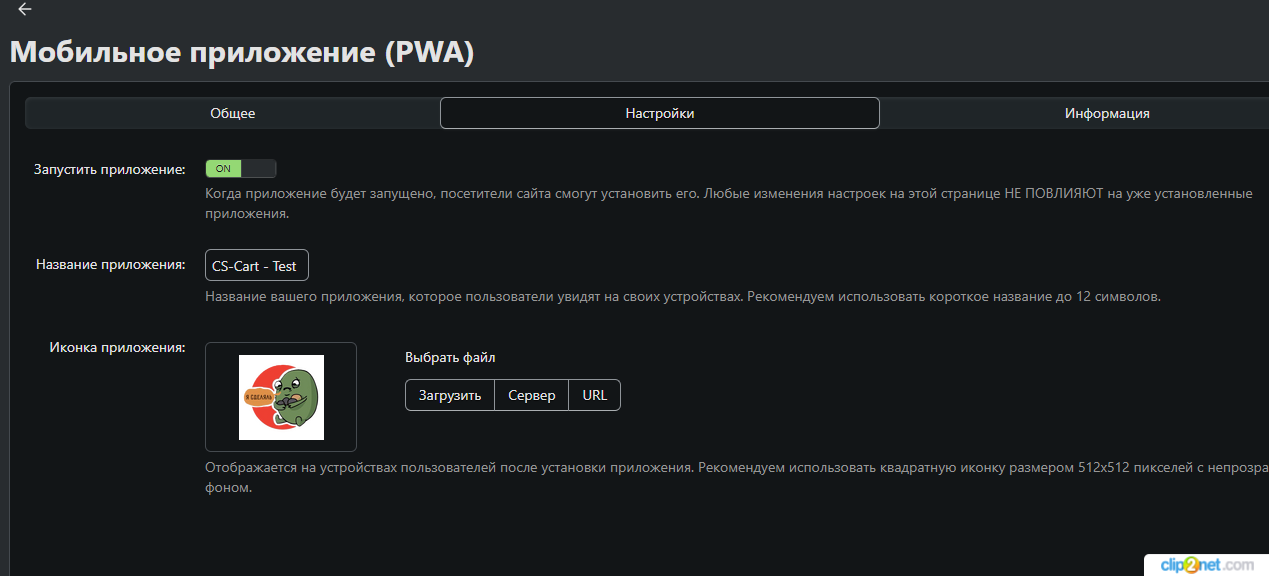Click the "Название приложения:" label
Screen dimensions: 1269x576
click(x=111, y=265)
